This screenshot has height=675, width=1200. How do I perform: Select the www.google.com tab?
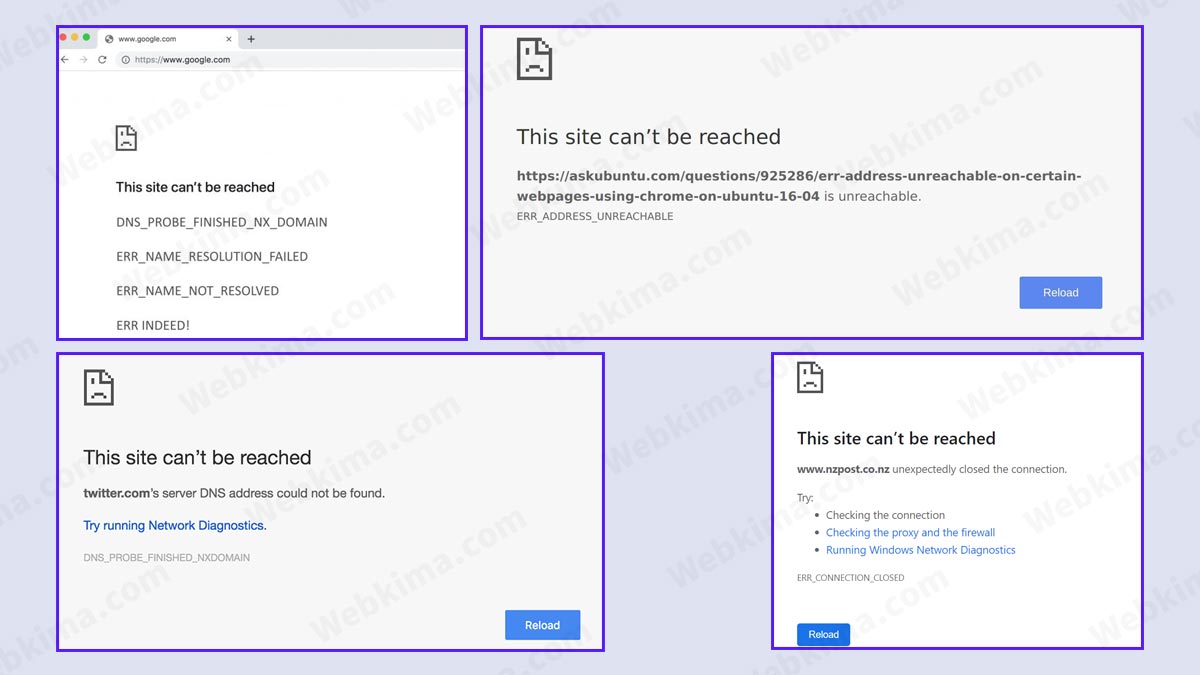tap(168, 39)
